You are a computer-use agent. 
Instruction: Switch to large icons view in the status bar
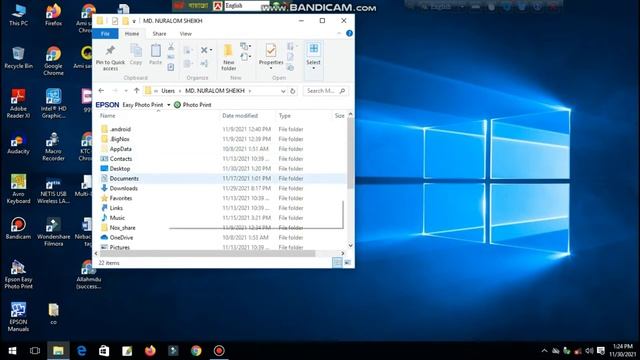pyautogui.click(x=347, y=263)
